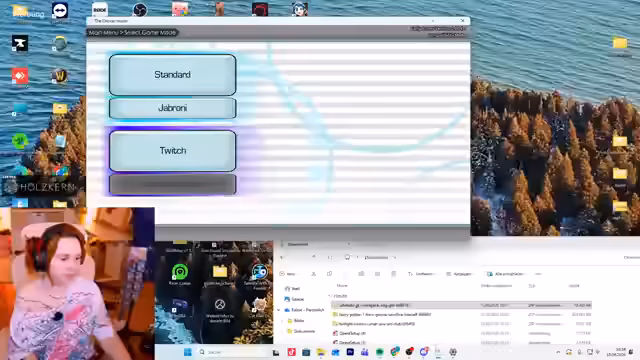Image resolution: width=640 pixels, height=360 pixels.
Task: Click the cut scissors icon in Explorer
Action: 313,274
